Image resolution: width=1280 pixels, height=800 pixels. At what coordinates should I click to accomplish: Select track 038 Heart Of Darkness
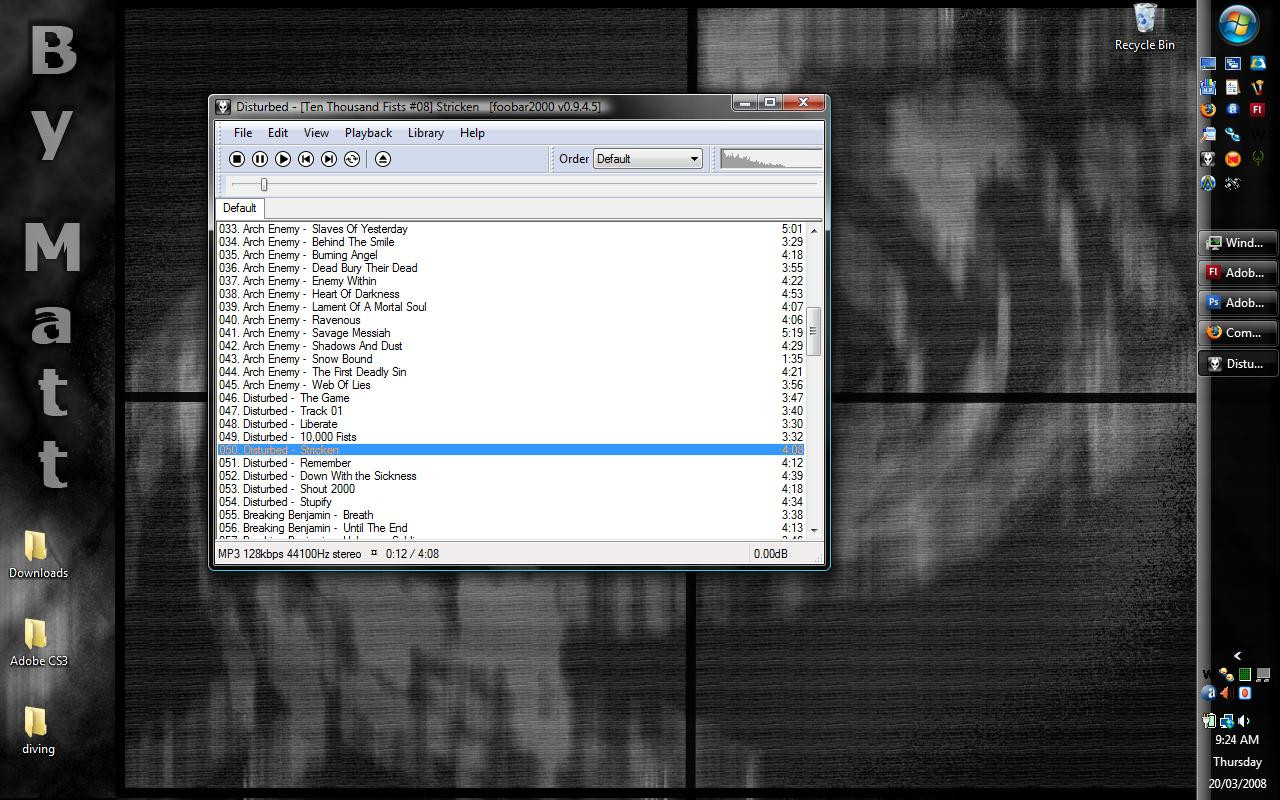(511, 294)
